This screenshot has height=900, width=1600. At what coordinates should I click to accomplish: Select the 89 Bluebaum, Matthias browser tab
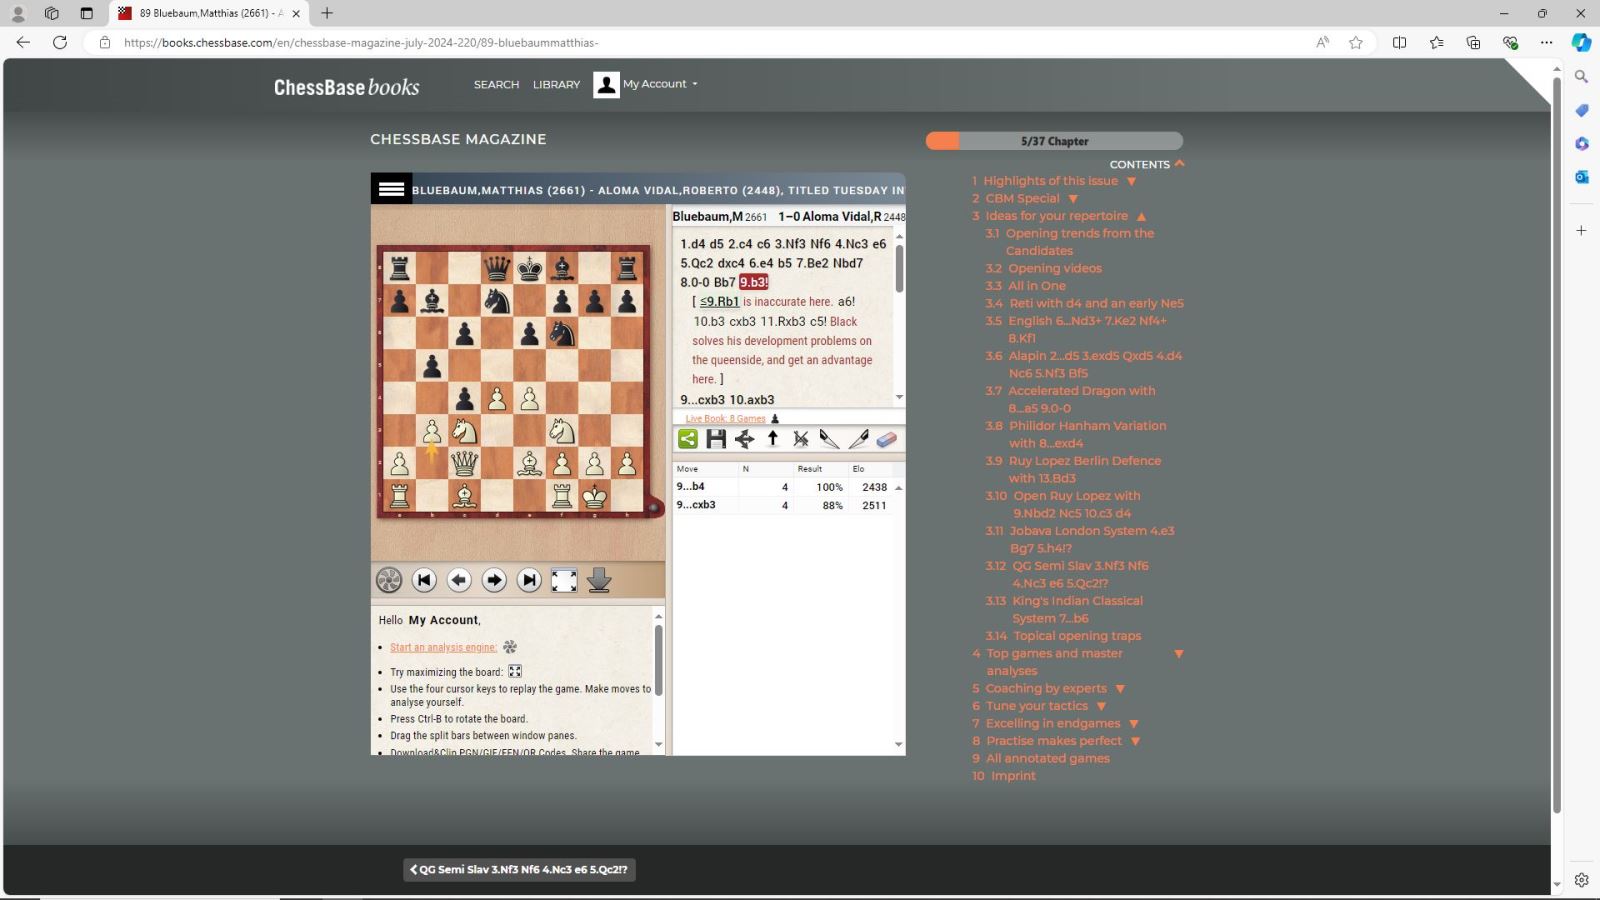pos(209,13)
